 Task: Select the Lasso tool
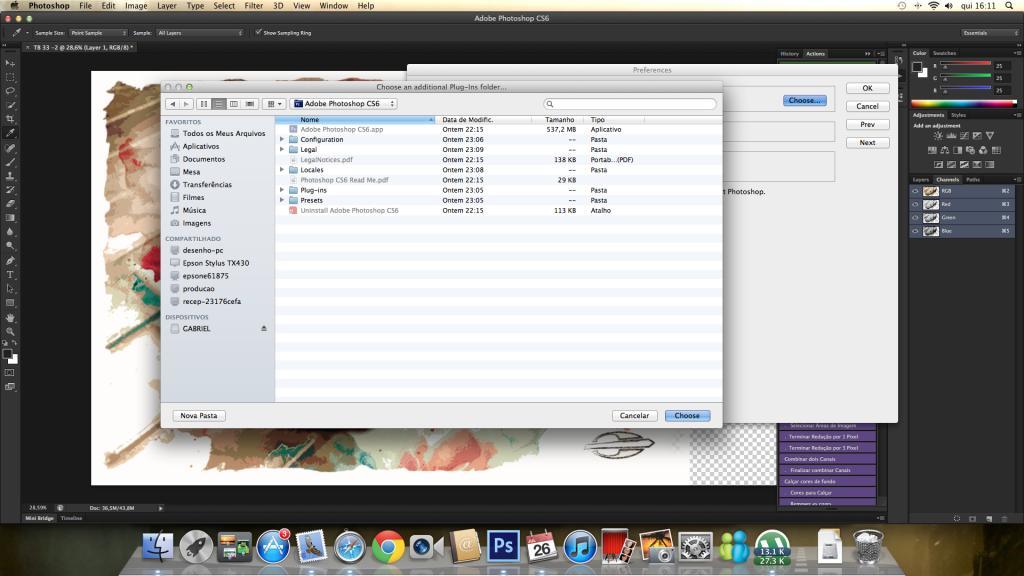tap(10, 91)
